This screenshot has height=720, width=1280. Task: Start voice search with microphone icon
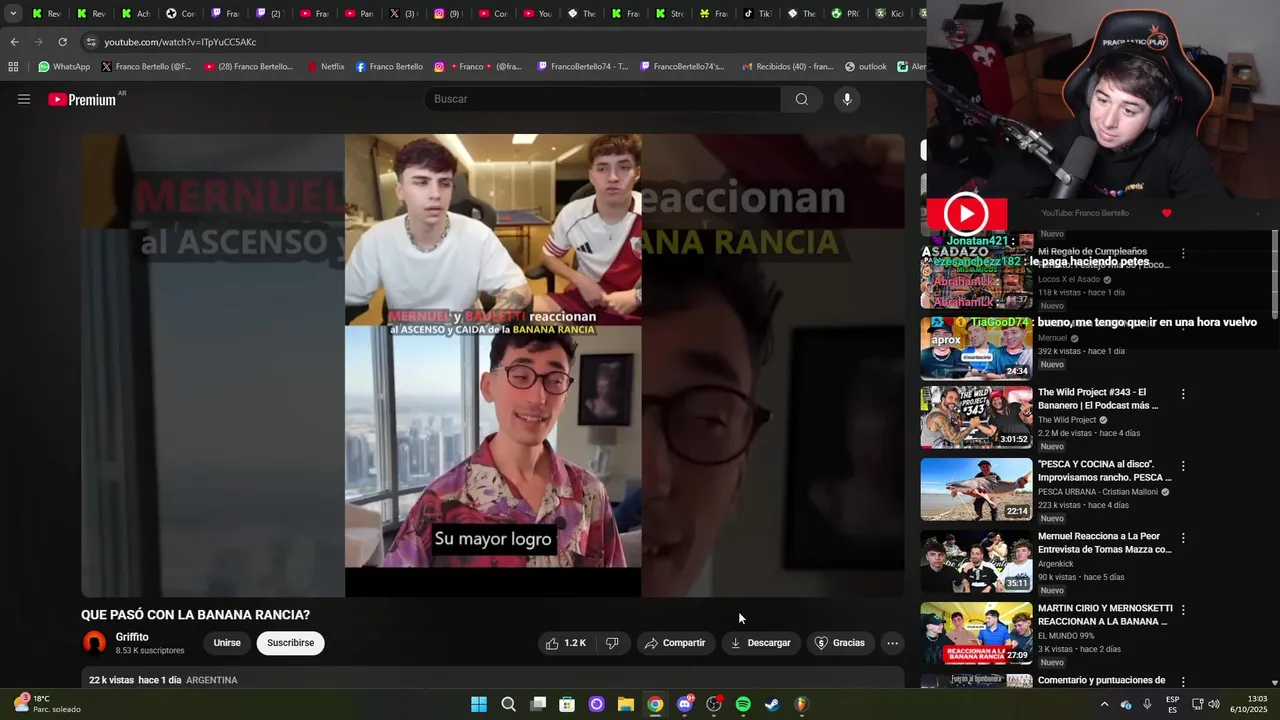pos(847,99)
